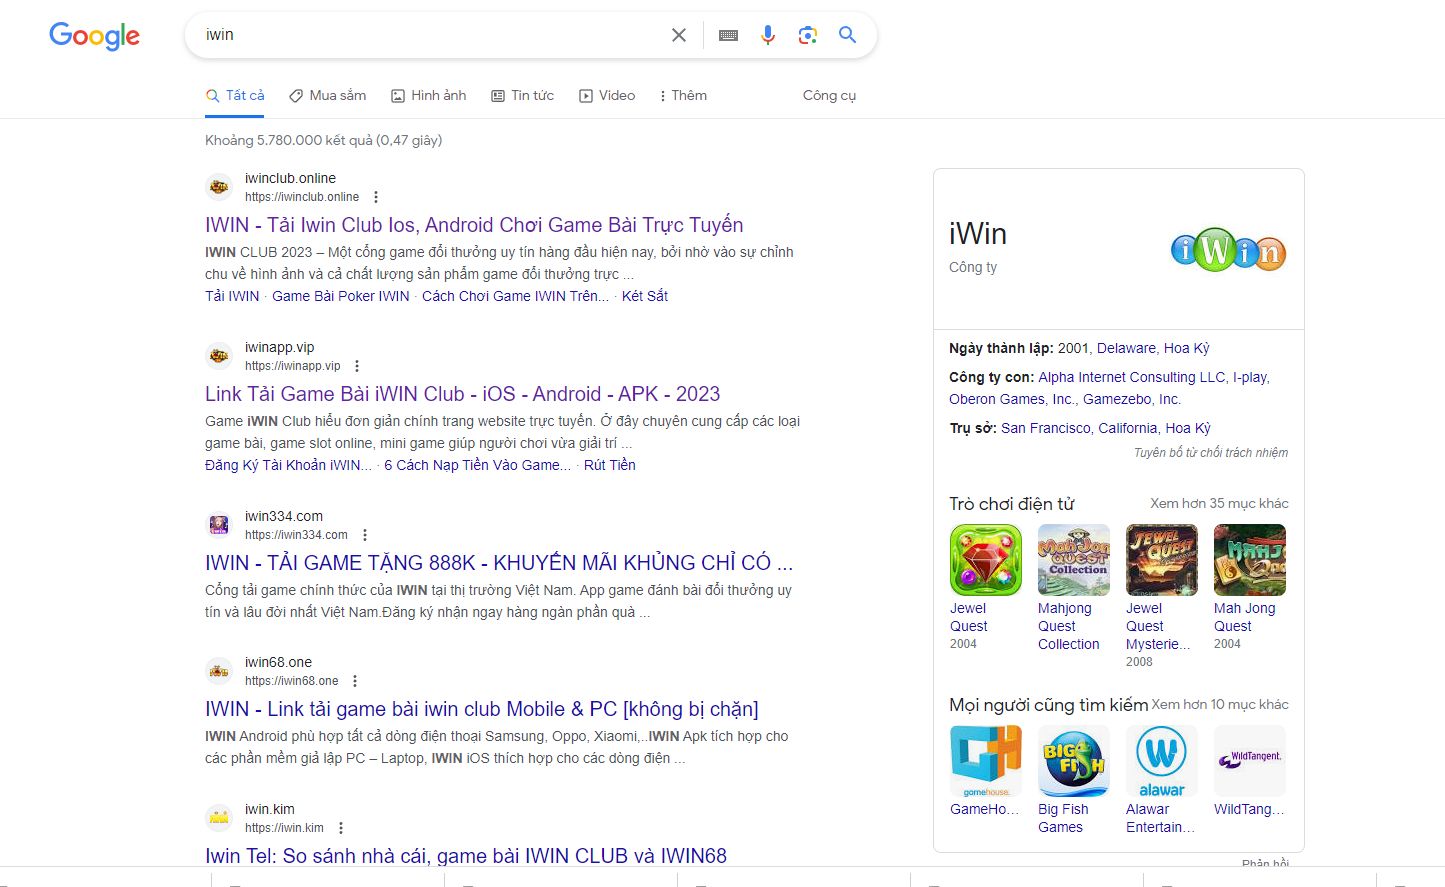This screenshot has height=887, width=1445.
Task: Open the Công cụ search tools
Action: point(829,96)
